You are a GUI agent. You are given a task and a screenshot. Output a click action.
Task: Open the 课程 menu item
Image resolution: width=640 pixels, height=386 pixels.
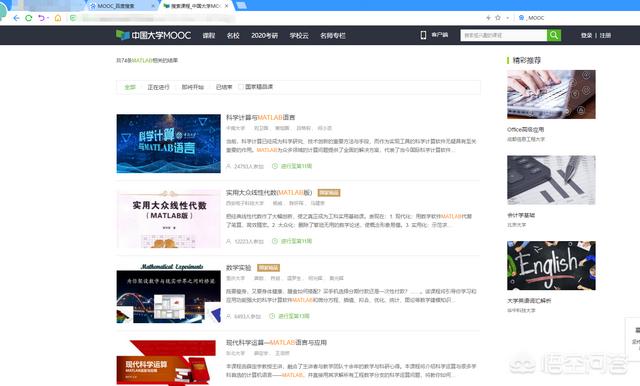[209, 35]
